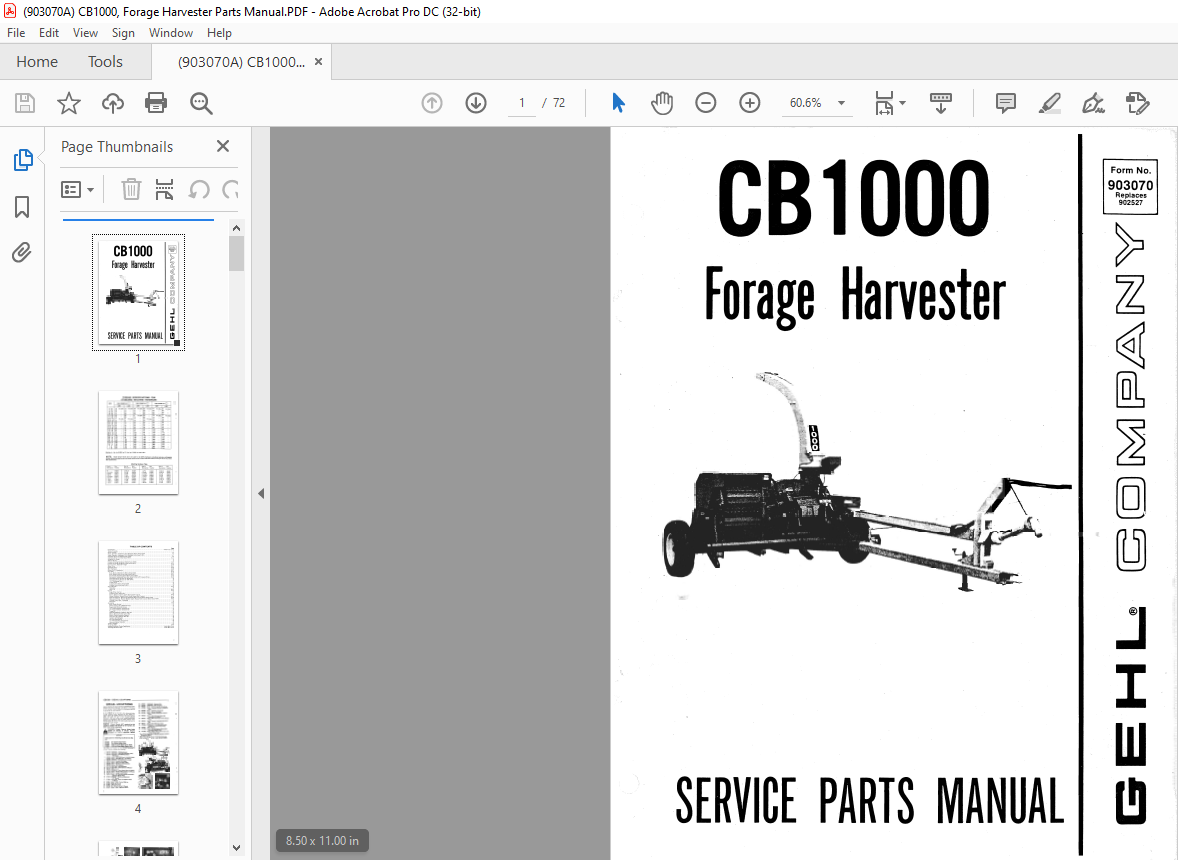Click the read mode keyboard download icon
The image size is (1178, 860).
pos(941,103)
